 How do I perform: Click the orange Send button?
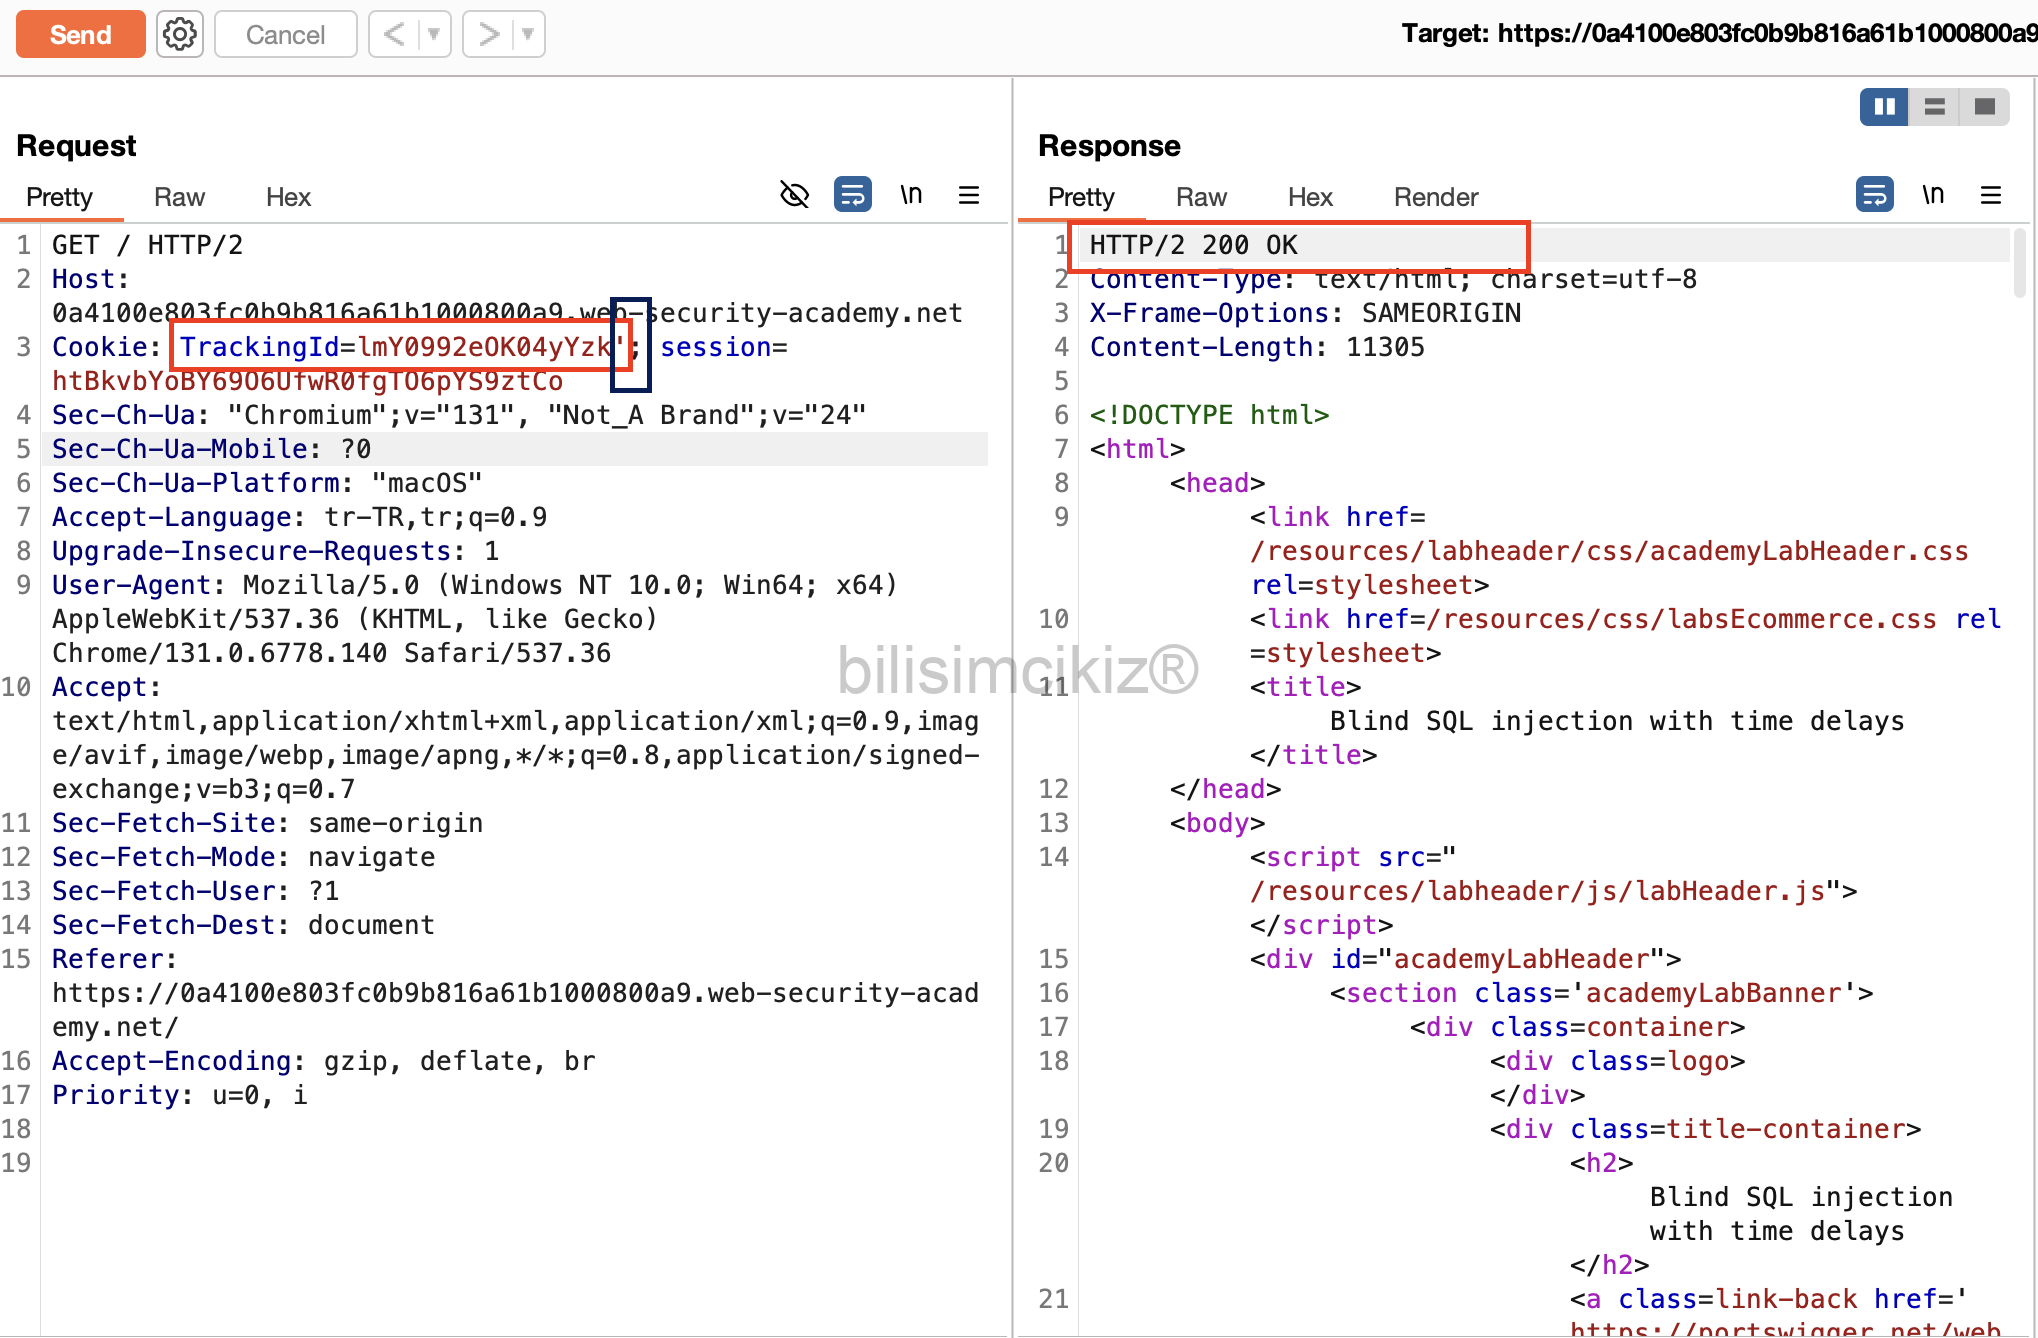pyautogui.click(x=80, y=35)
